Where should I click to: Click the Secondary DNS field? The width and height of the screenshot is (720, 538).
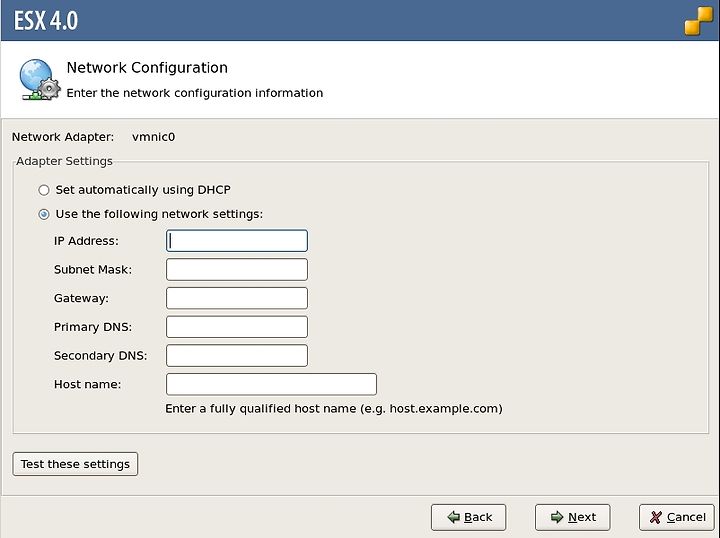(237, 356)
